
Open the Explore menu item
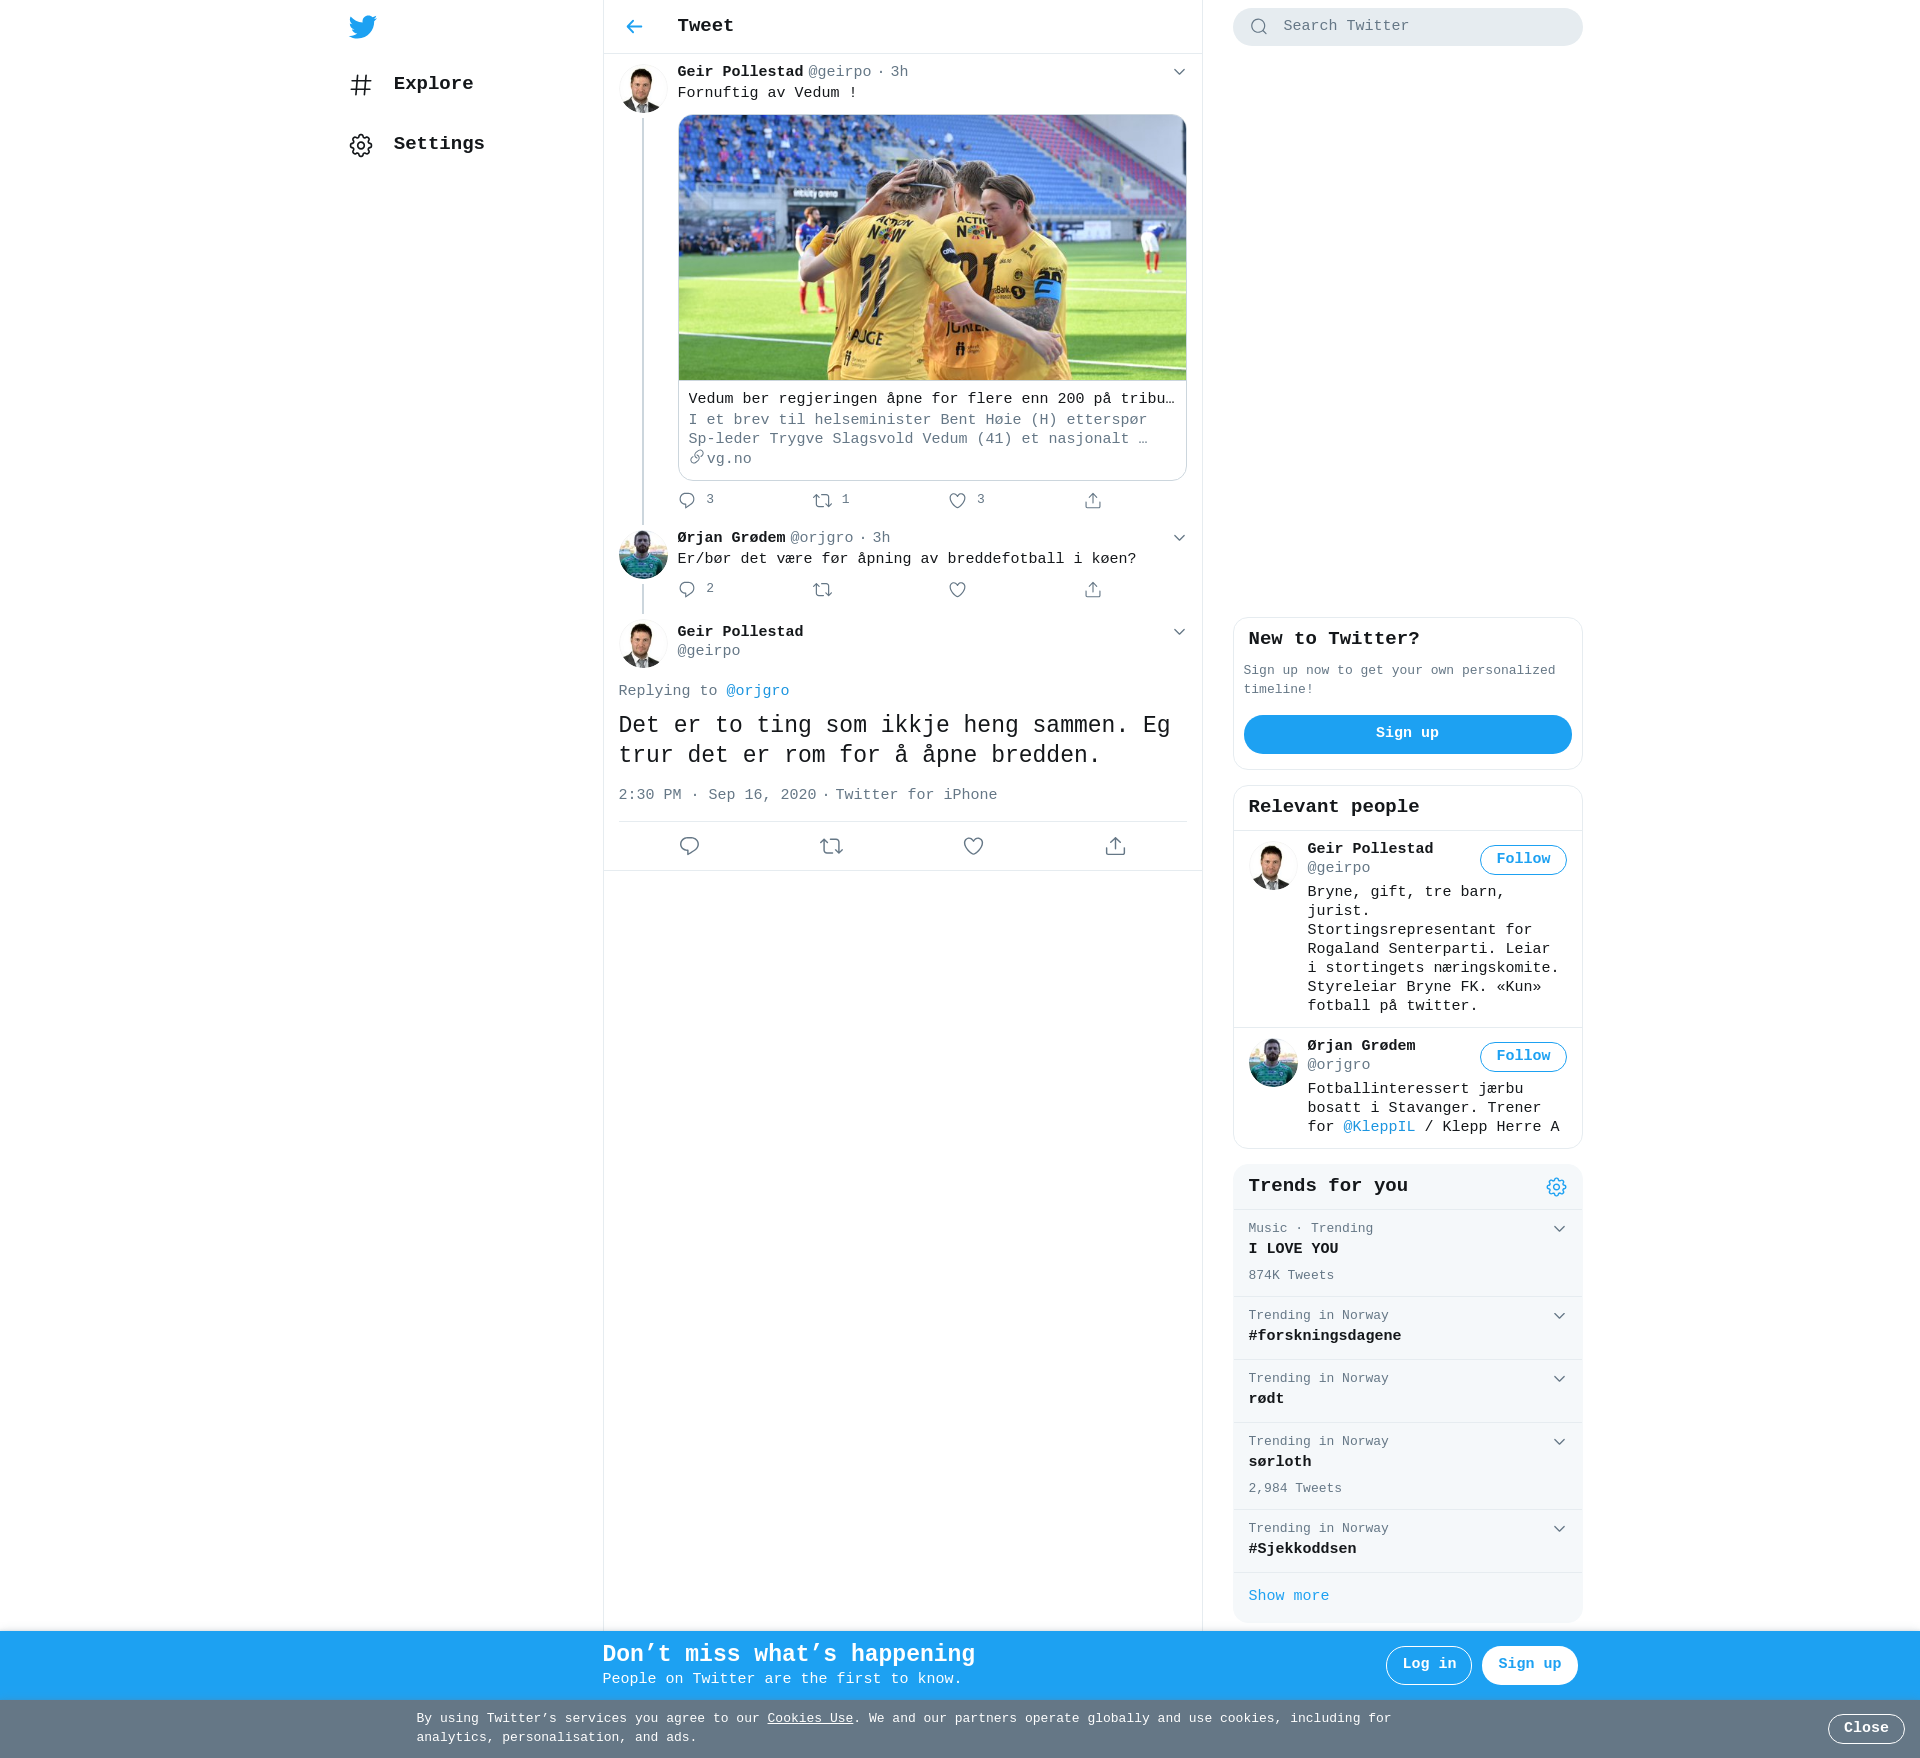(433, 84)
